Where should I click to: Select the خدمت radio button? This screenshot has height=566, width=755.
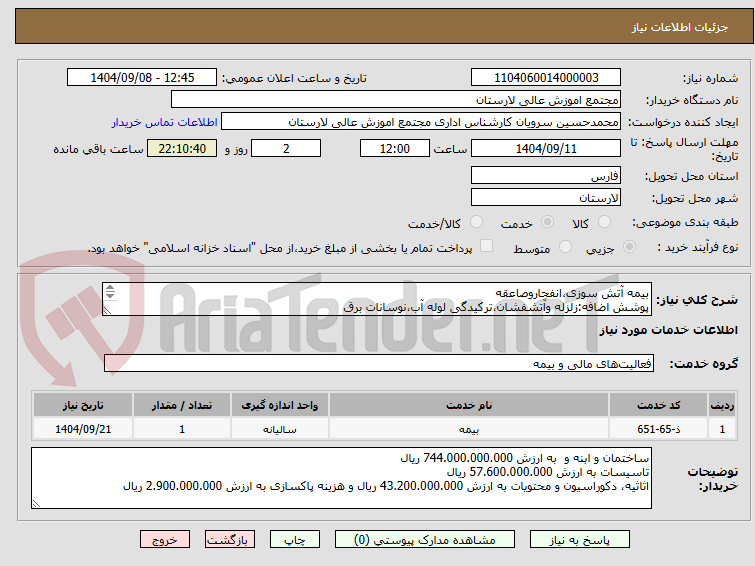pyautogui.click(x=547, y=222)
